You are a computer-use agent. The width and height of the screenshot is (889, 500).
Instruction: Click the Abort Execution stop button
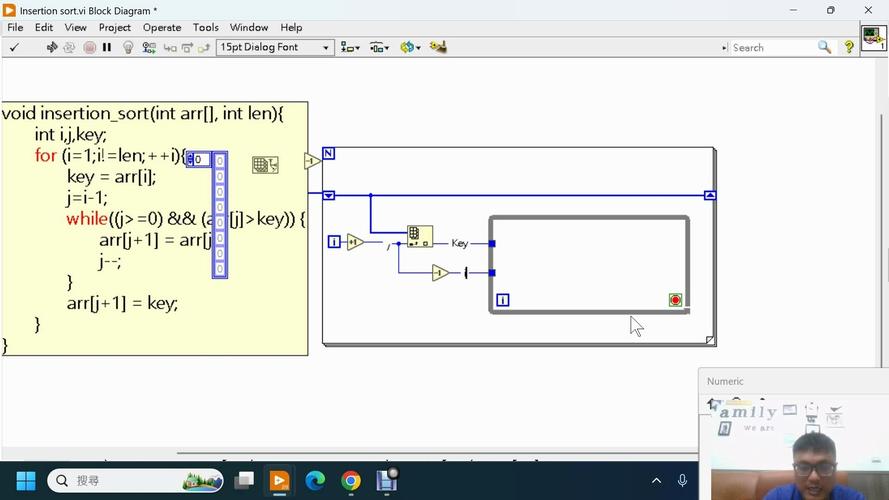[89, 47]
